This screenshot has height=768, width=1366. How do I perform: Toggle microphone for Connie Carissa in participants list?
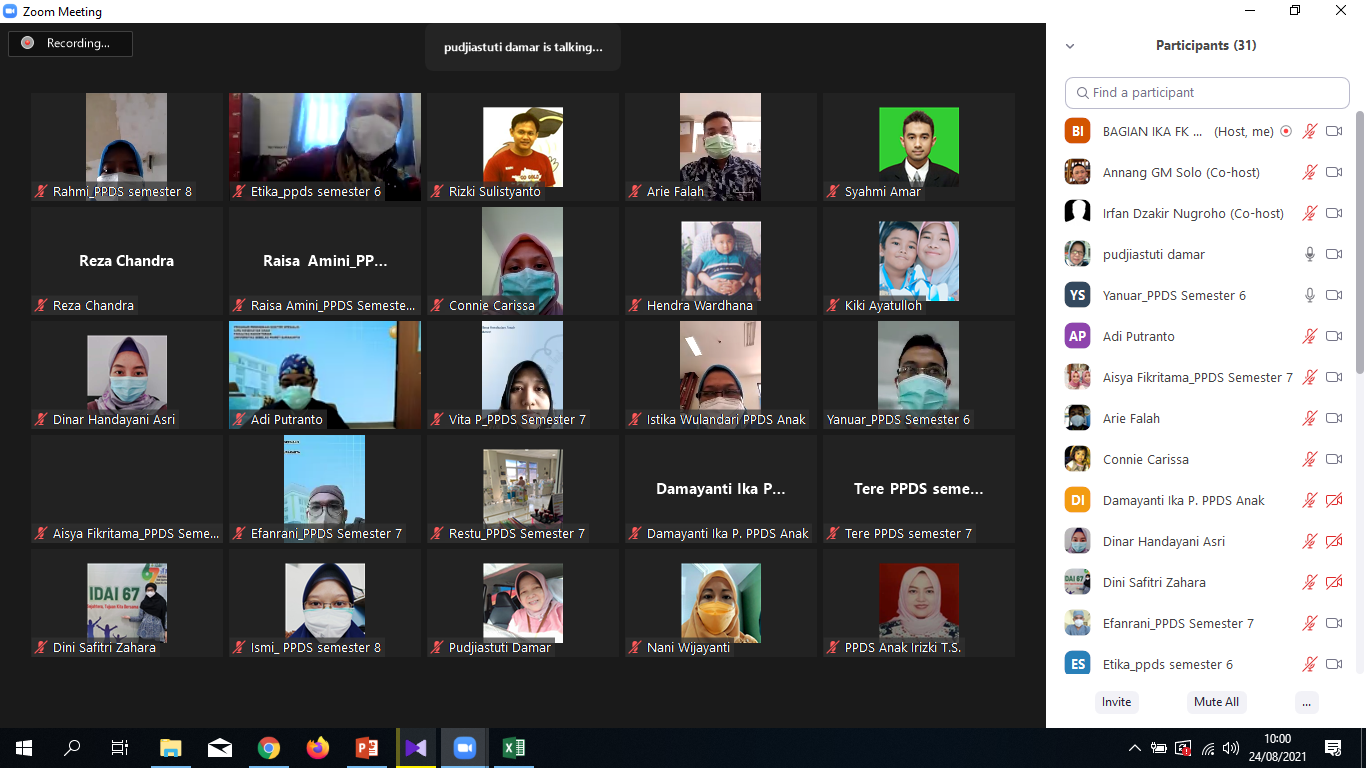[x=1309, y=459]
